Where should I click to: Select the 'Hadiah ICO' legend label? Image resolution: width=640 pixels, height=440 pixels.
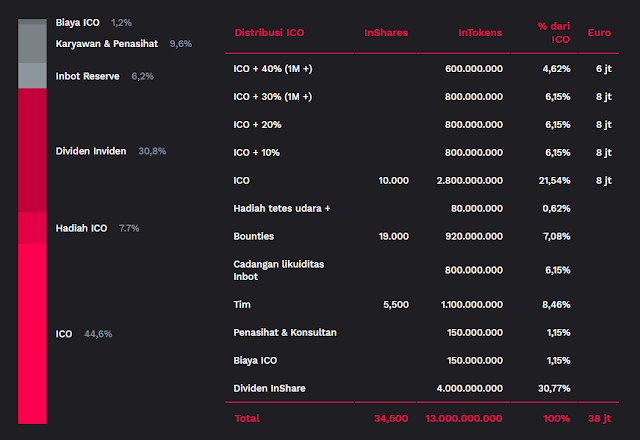click(x=81, y=228)
